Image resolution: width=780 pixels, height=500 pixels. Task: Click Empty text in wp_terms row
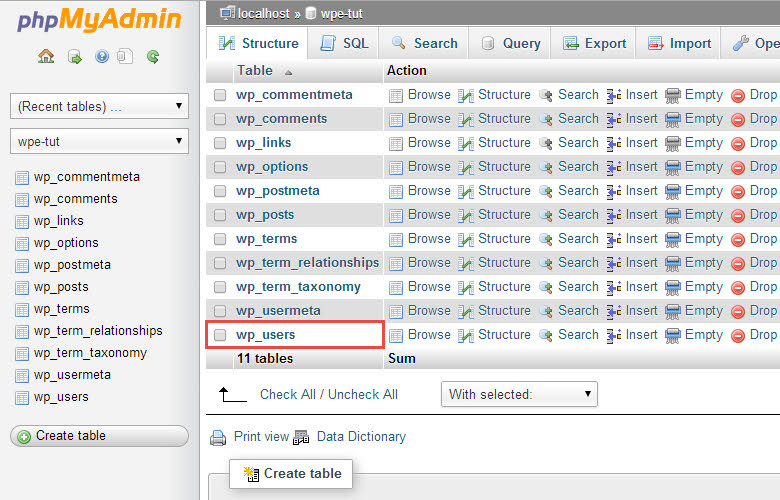704,238
